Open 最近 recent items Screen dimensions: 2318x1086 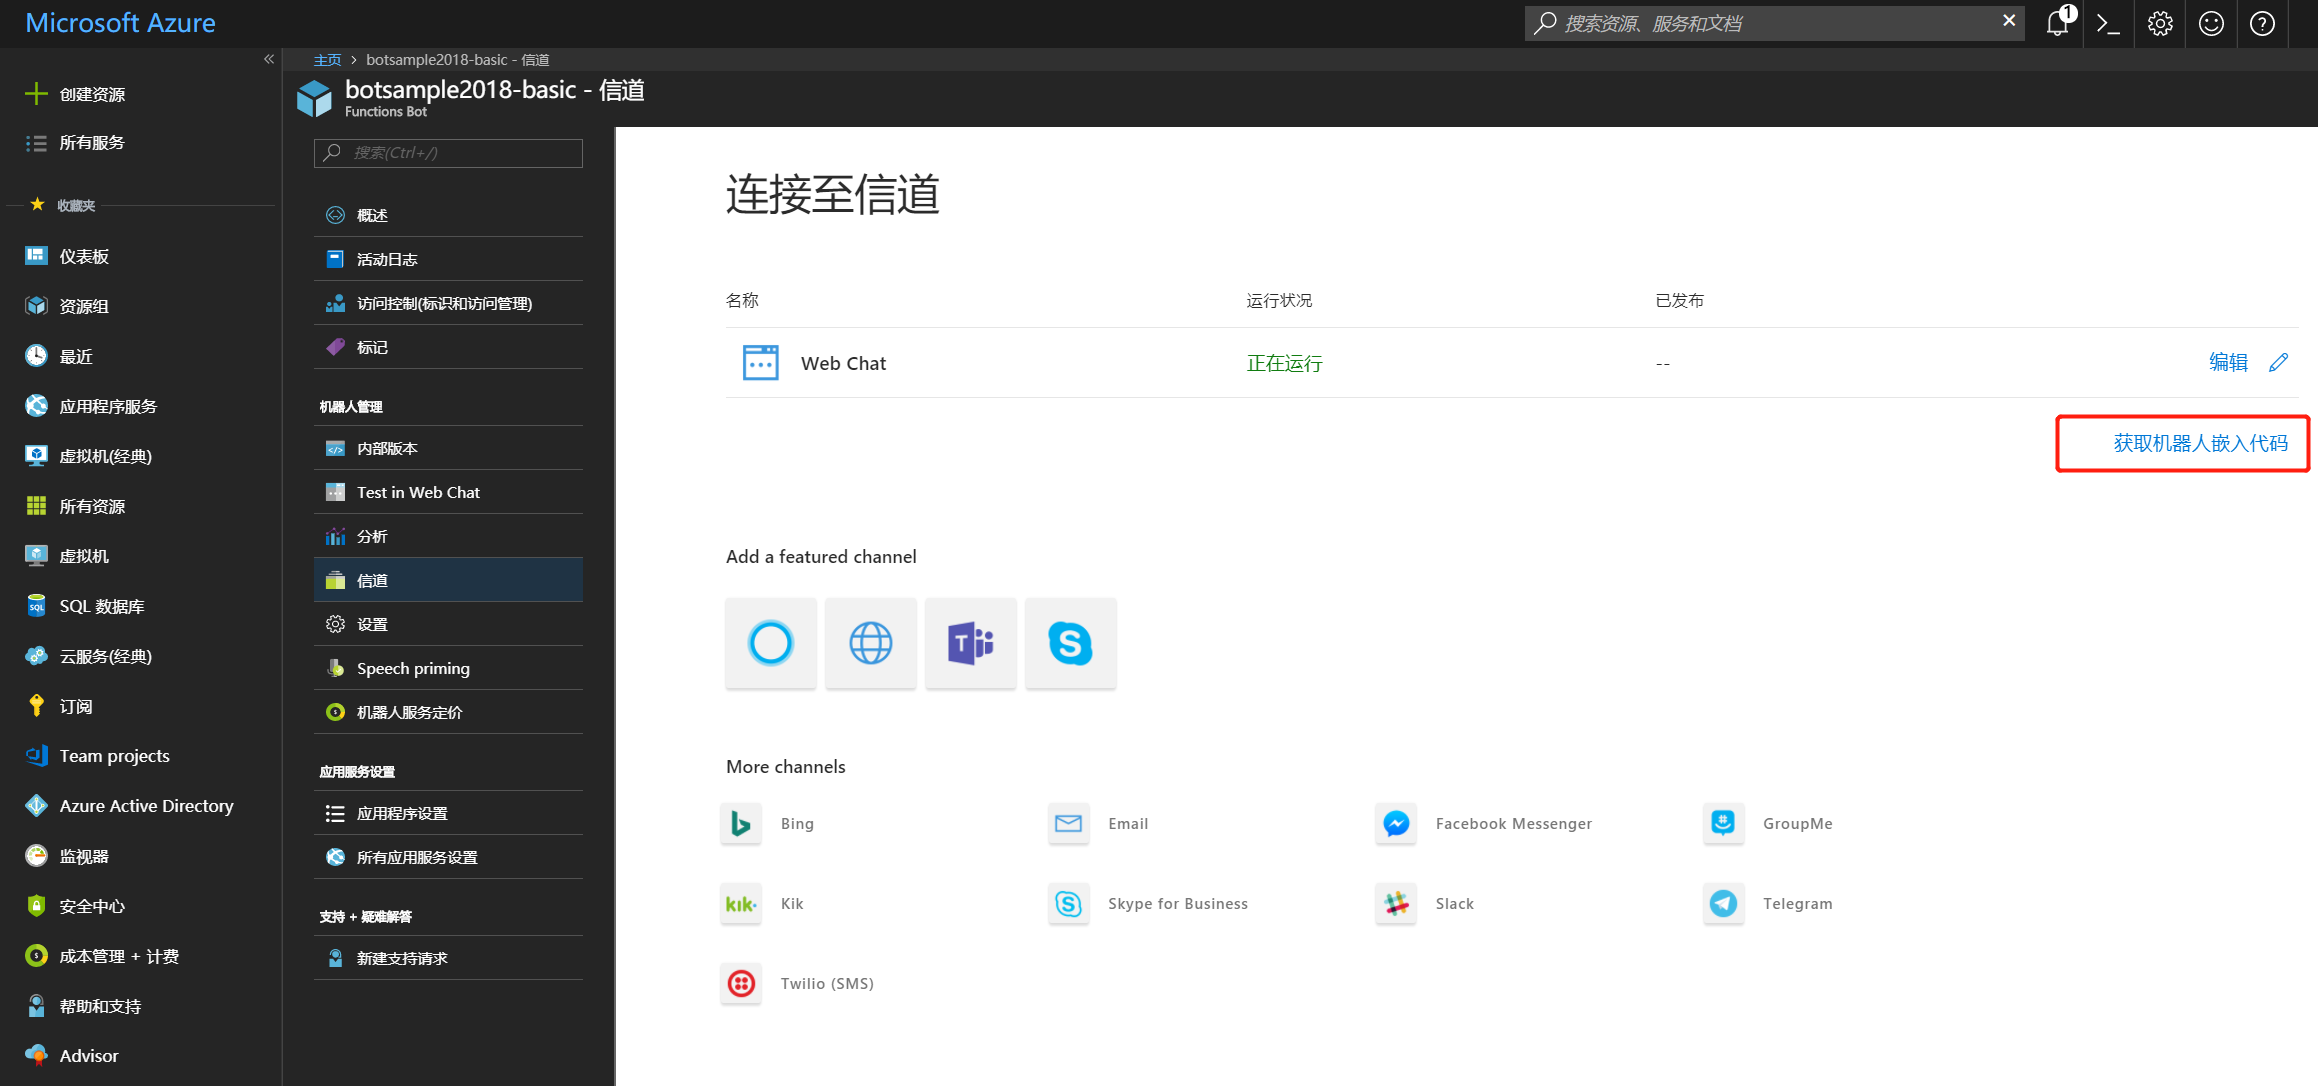click(76, 356)
